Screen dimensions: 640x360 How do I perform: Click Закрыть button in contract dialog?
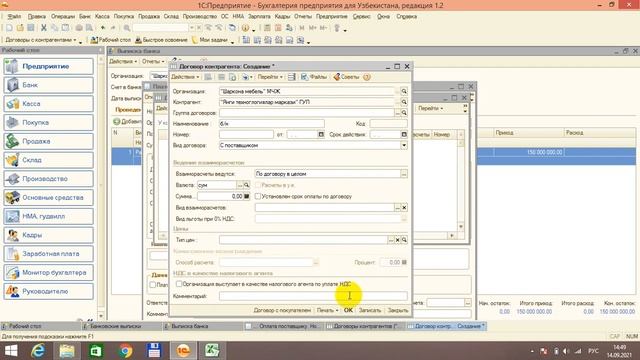(x=398, y=310)
